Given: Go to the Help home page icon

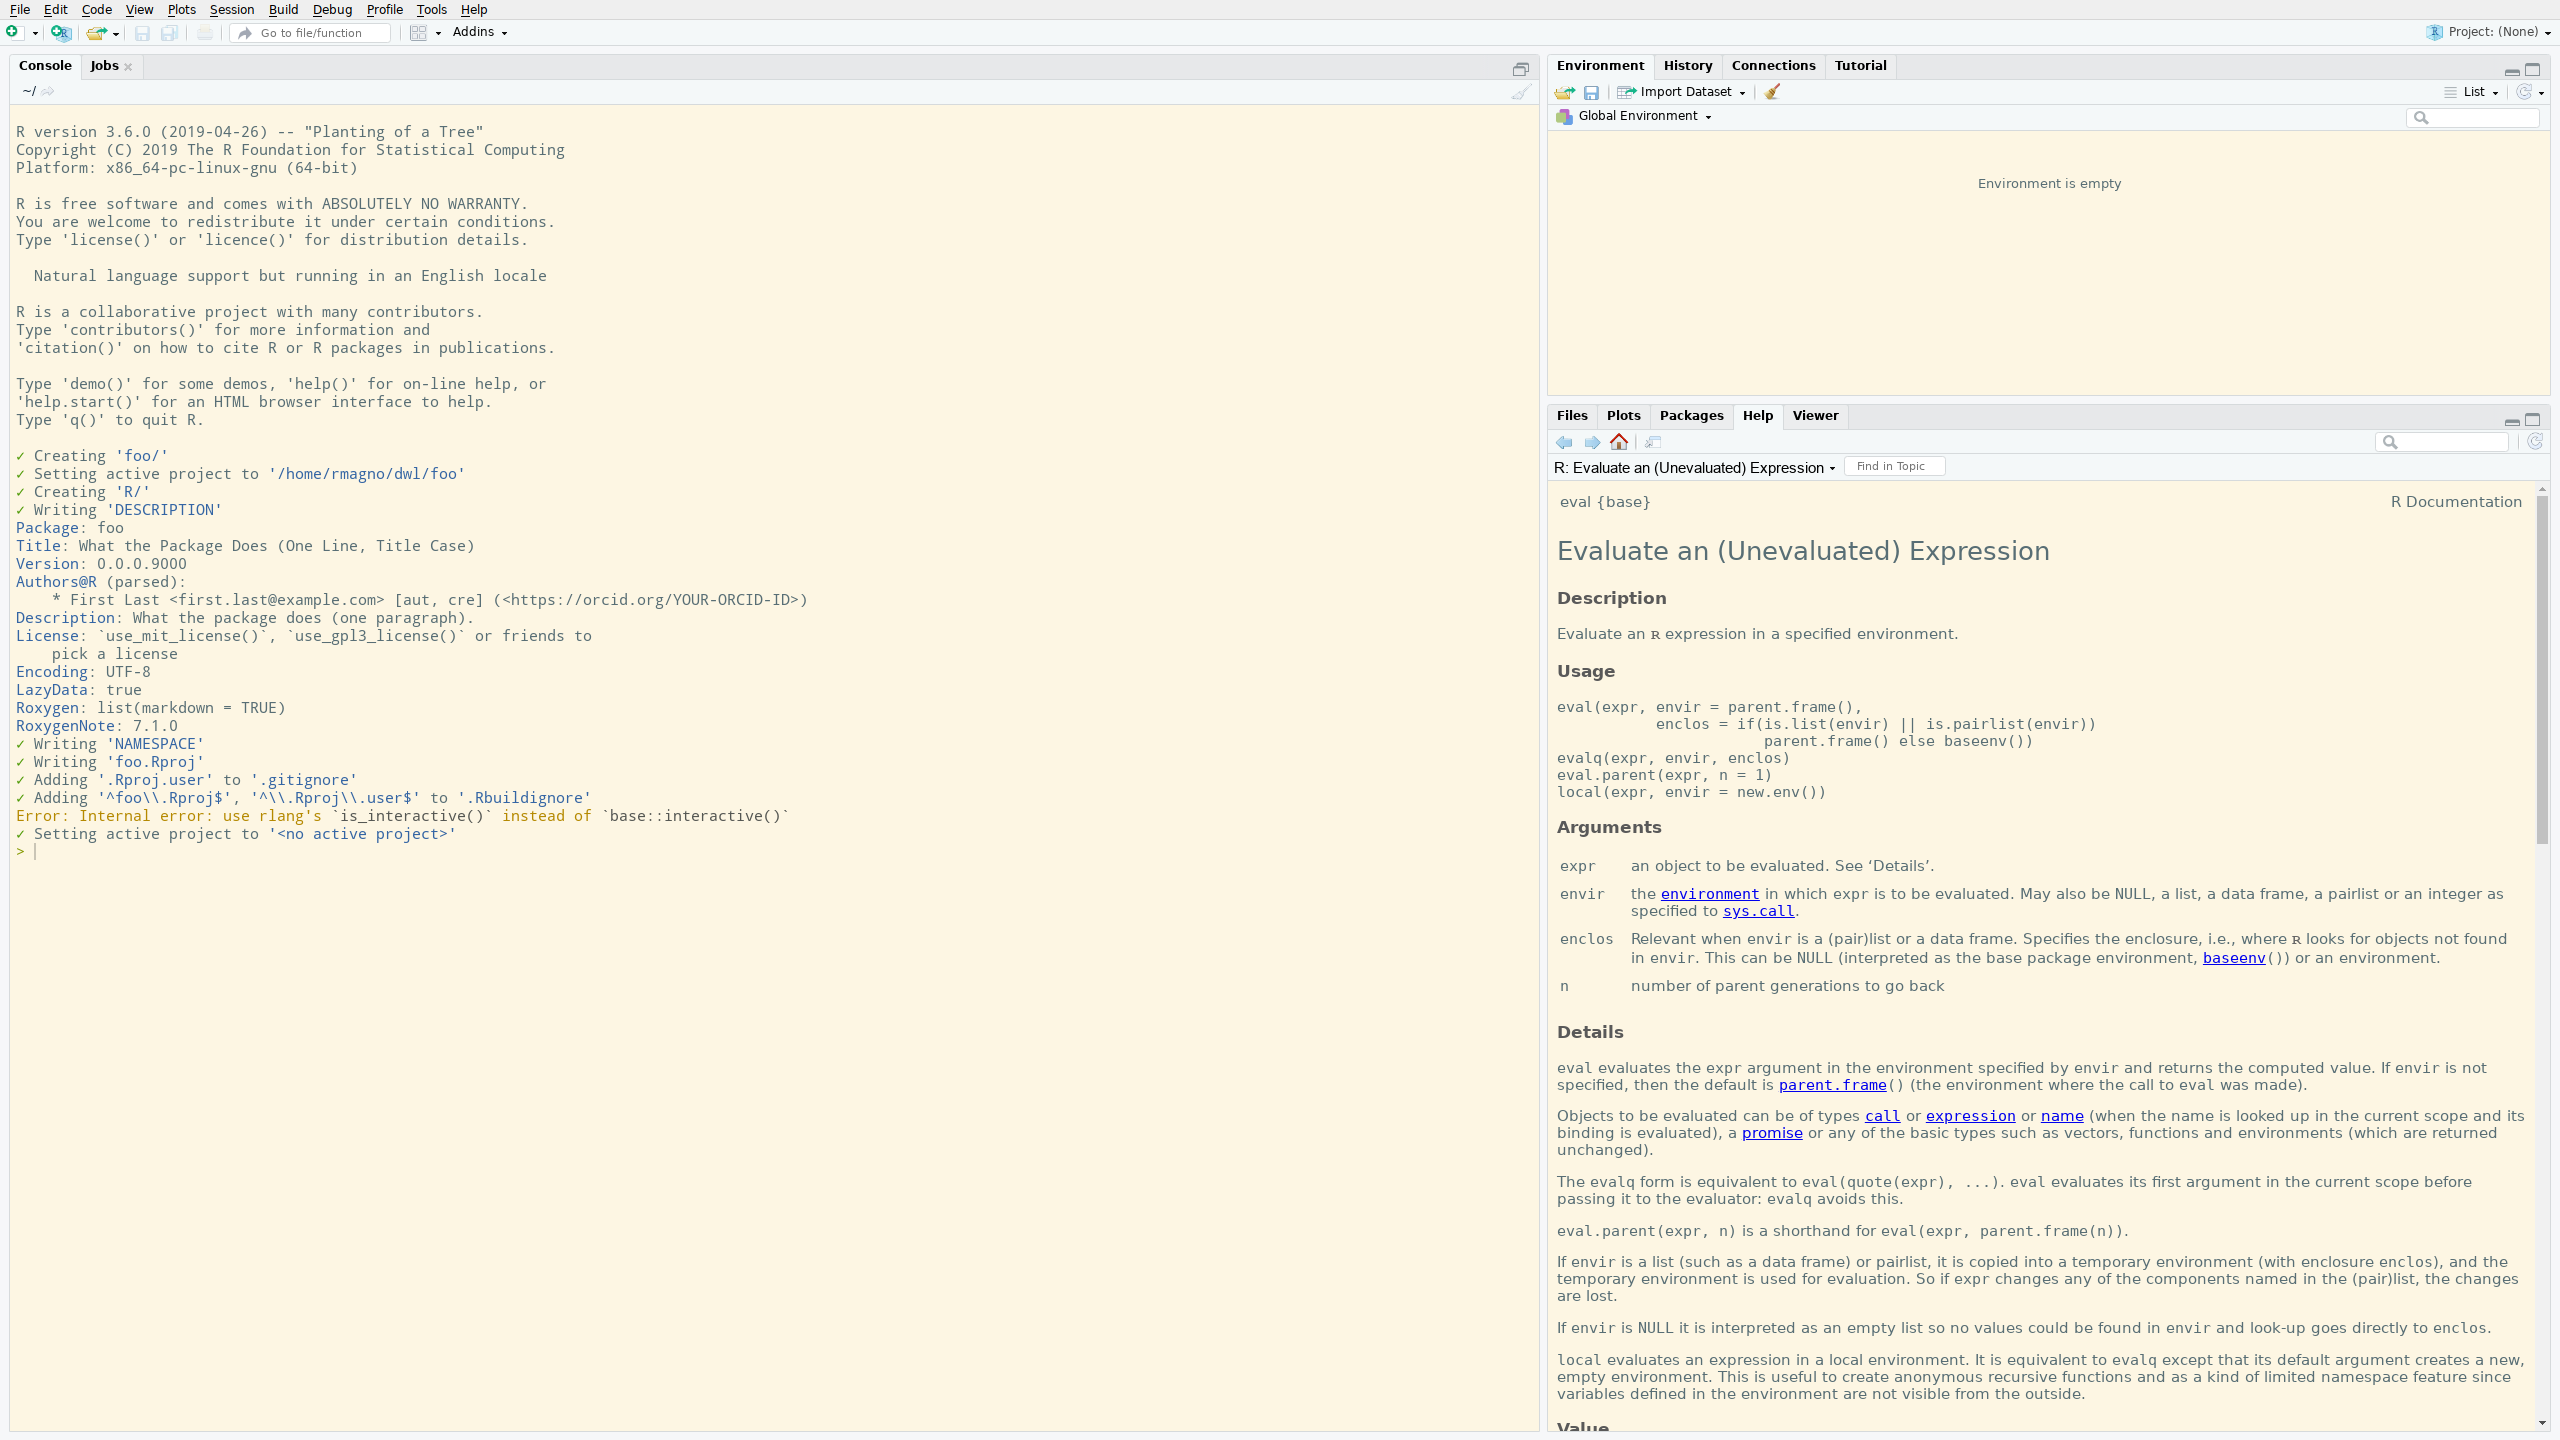Looking at the screenshot, I should coord(1619,442).
